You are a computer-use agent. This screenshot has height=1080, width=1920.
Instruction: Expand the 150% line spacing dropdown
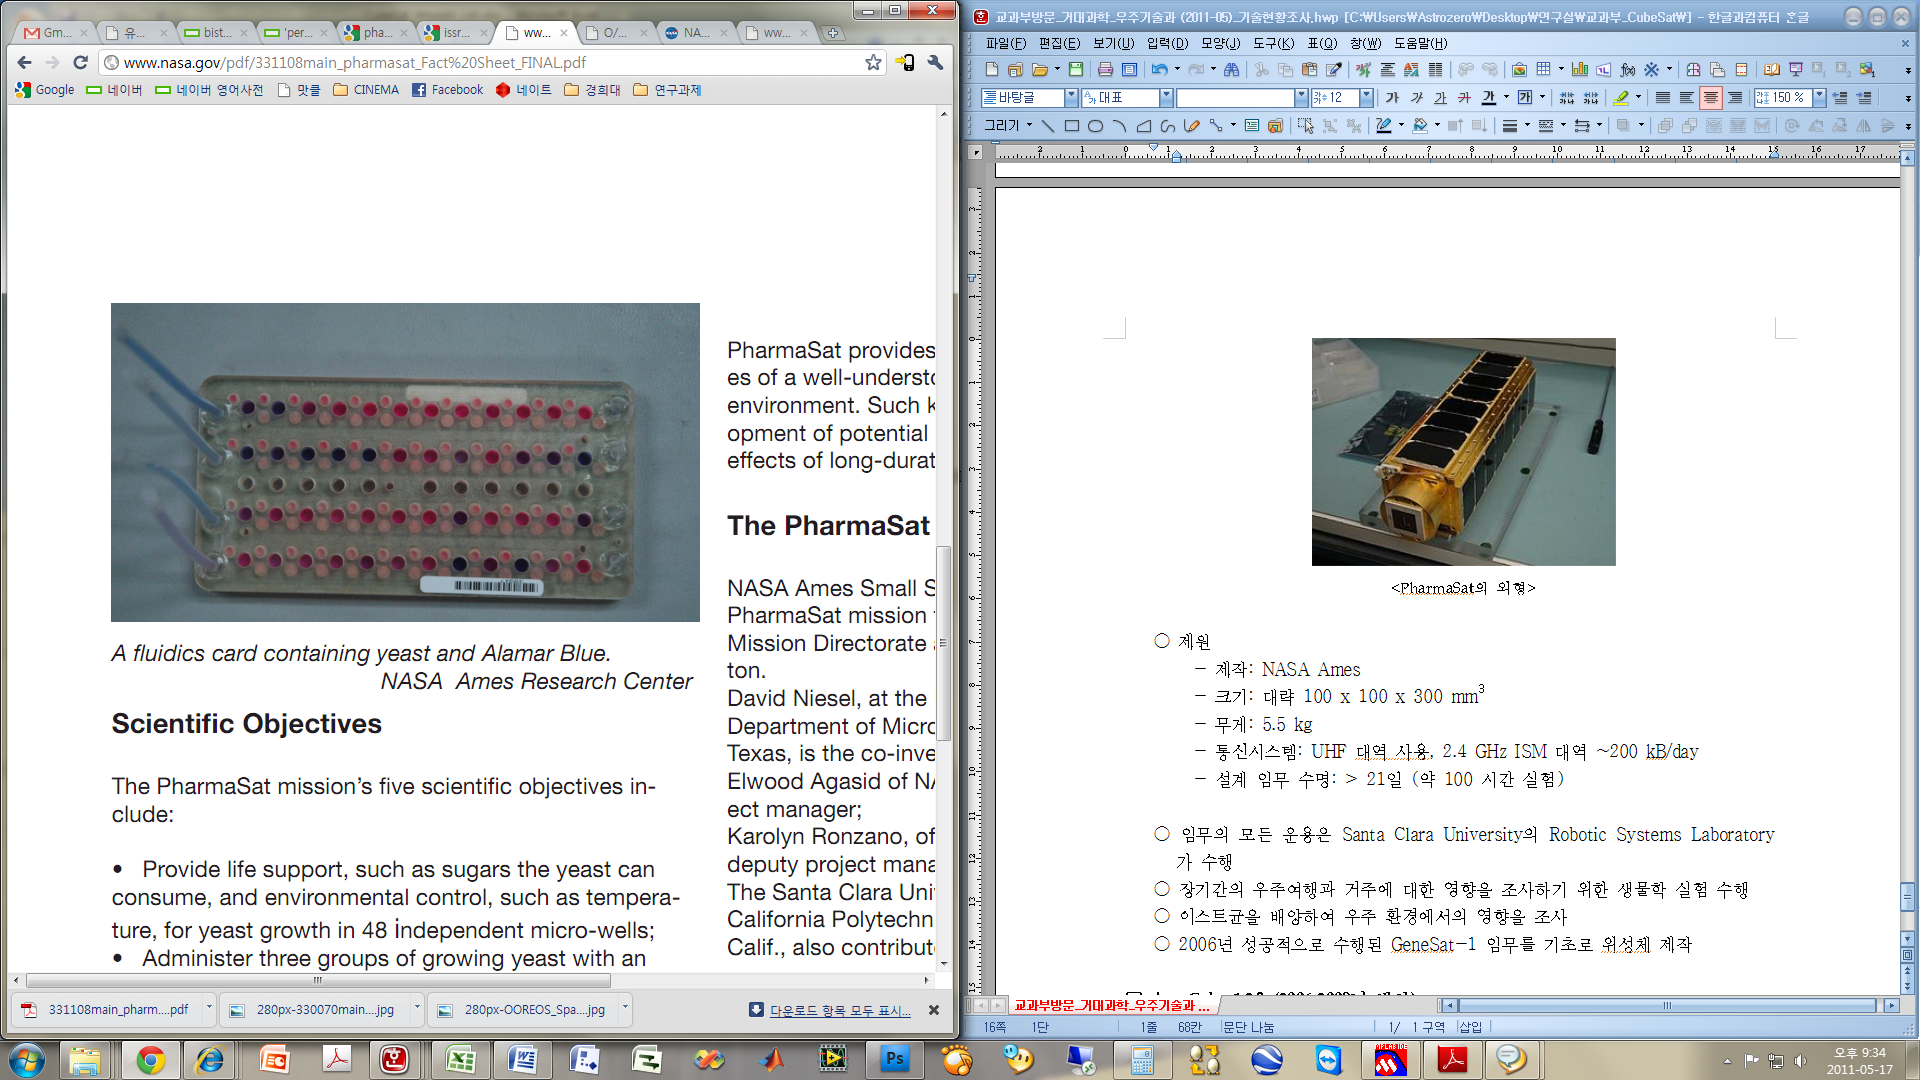(x=1819, y=98)
